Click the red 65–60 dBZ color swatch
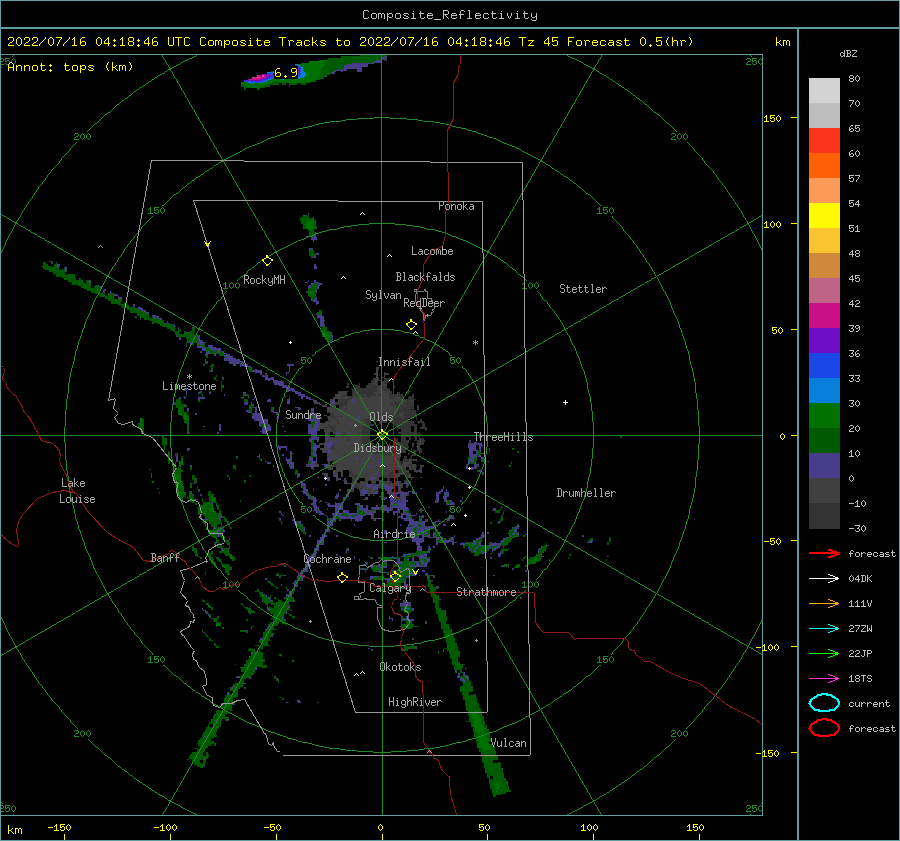The height and width of the screenshot is (841, 900). coord(824,141)
